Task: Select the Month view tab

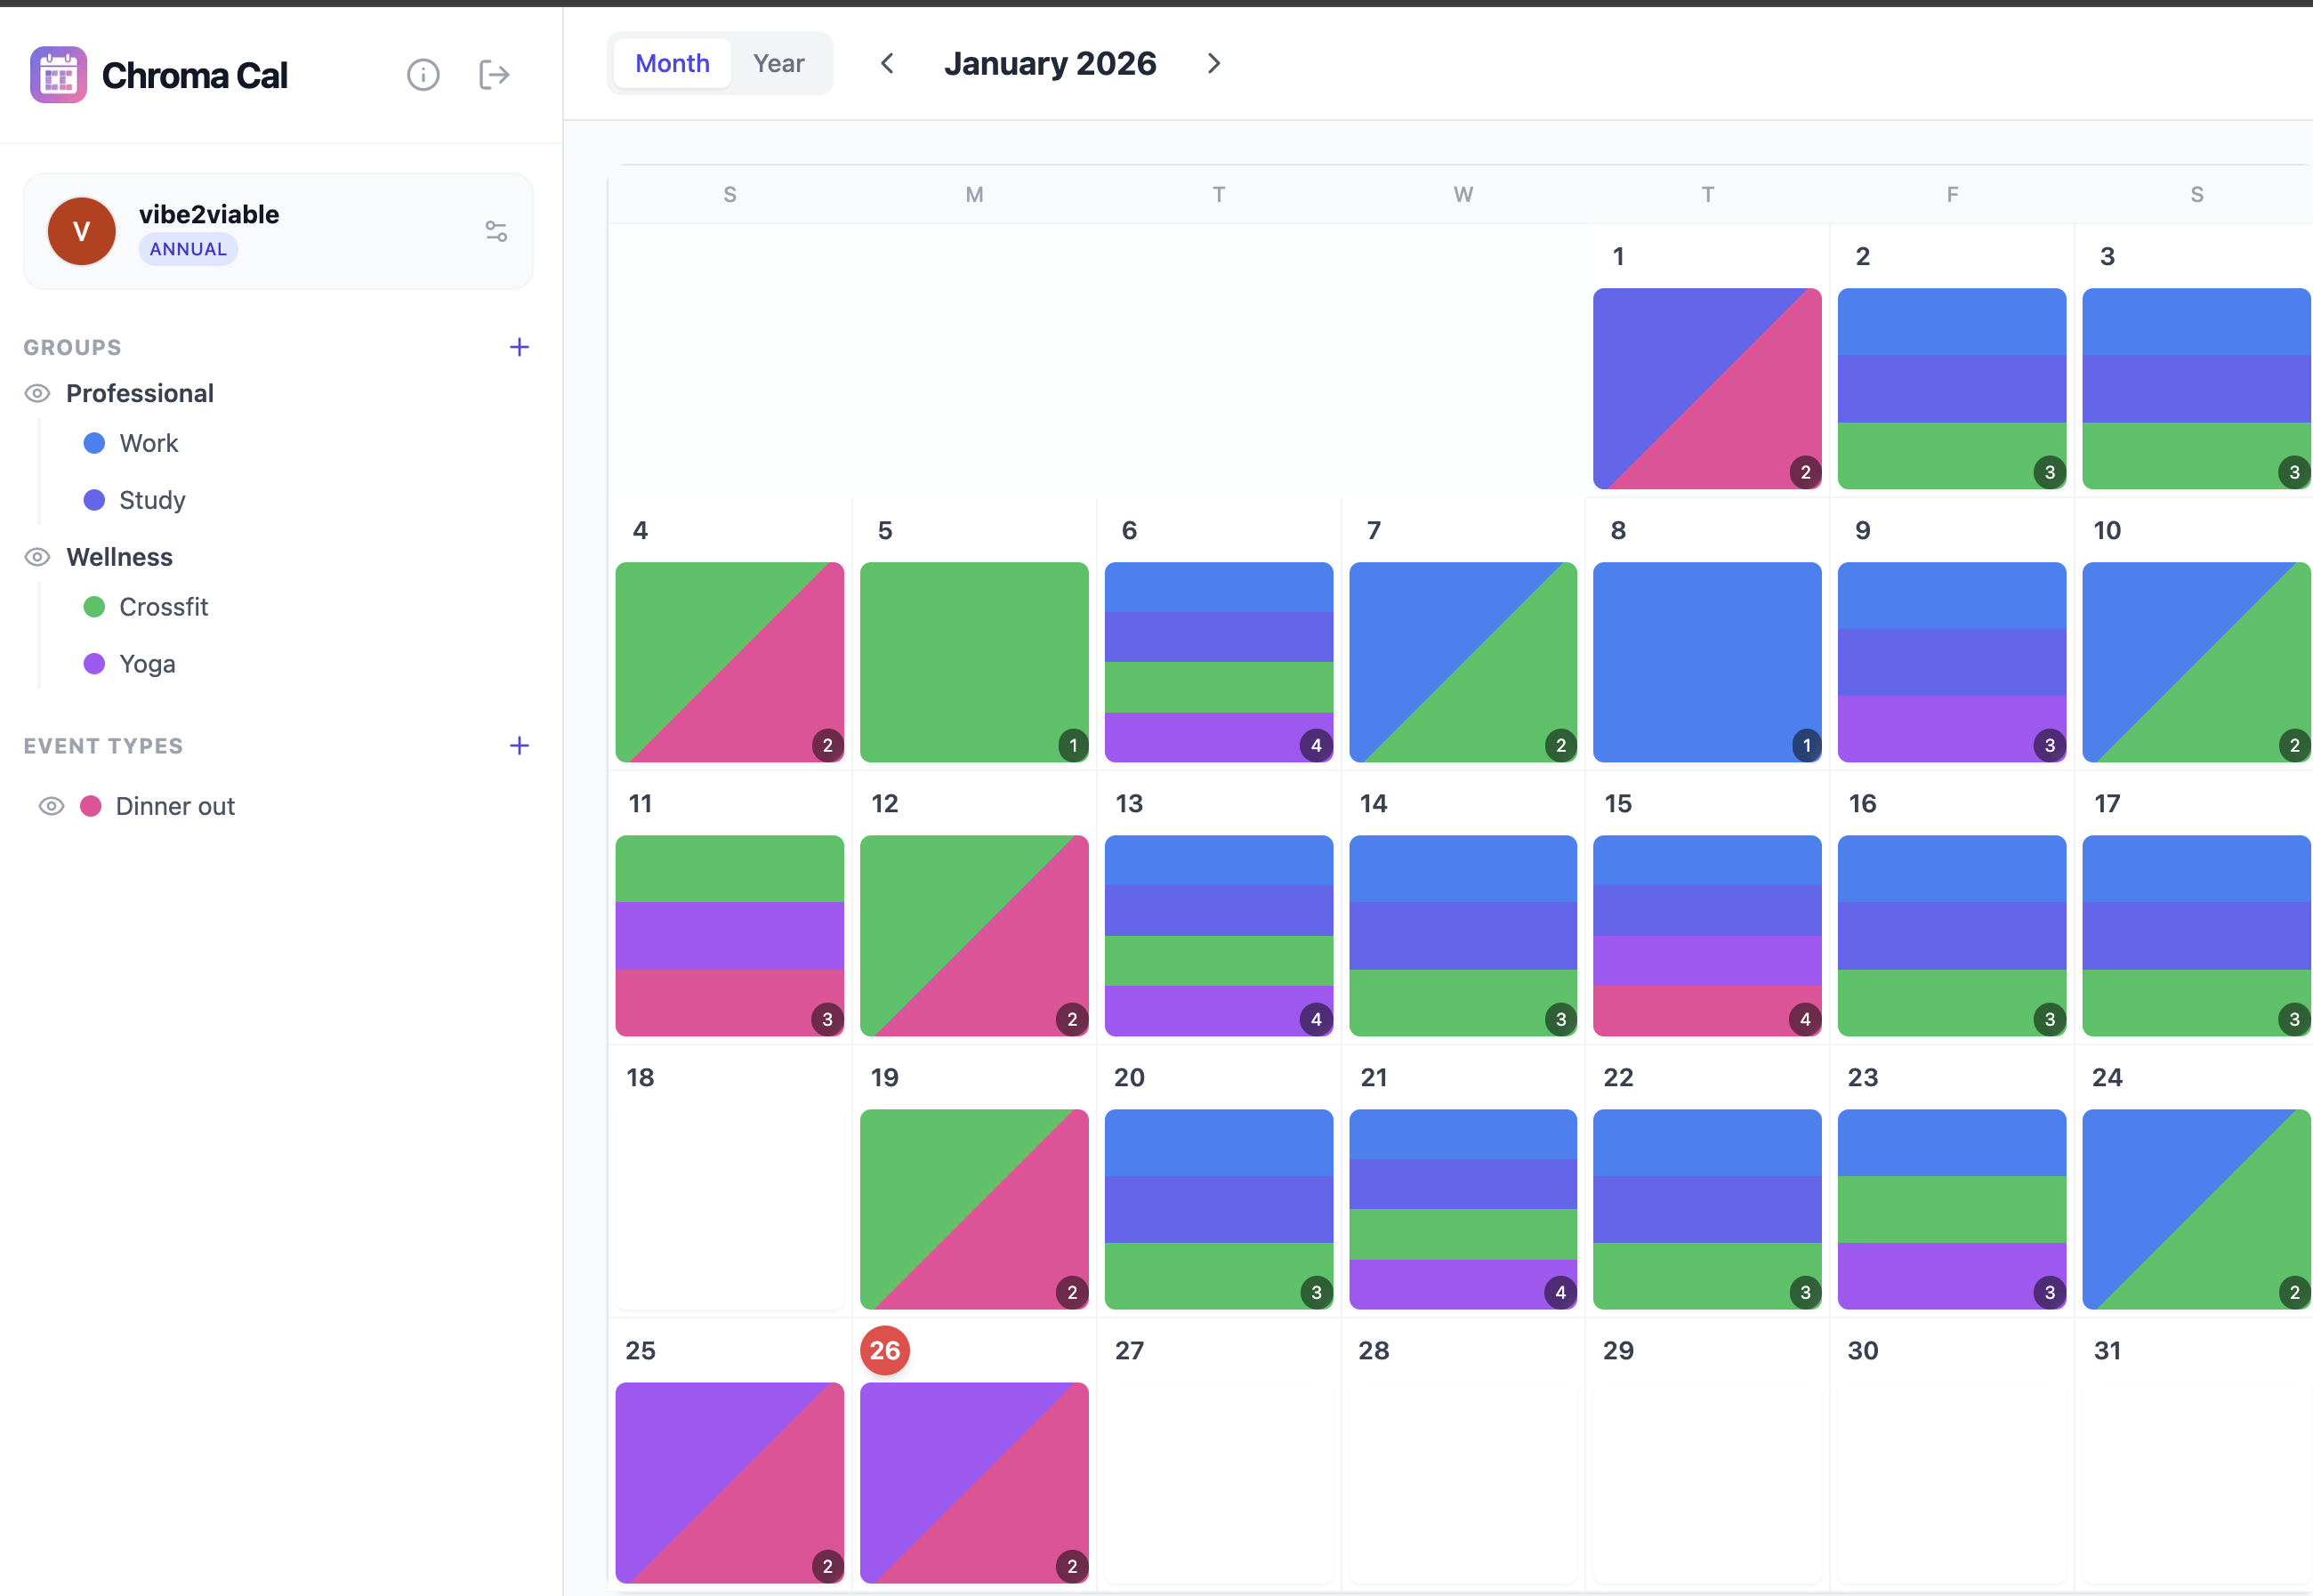Action: [x=671, y=62]
